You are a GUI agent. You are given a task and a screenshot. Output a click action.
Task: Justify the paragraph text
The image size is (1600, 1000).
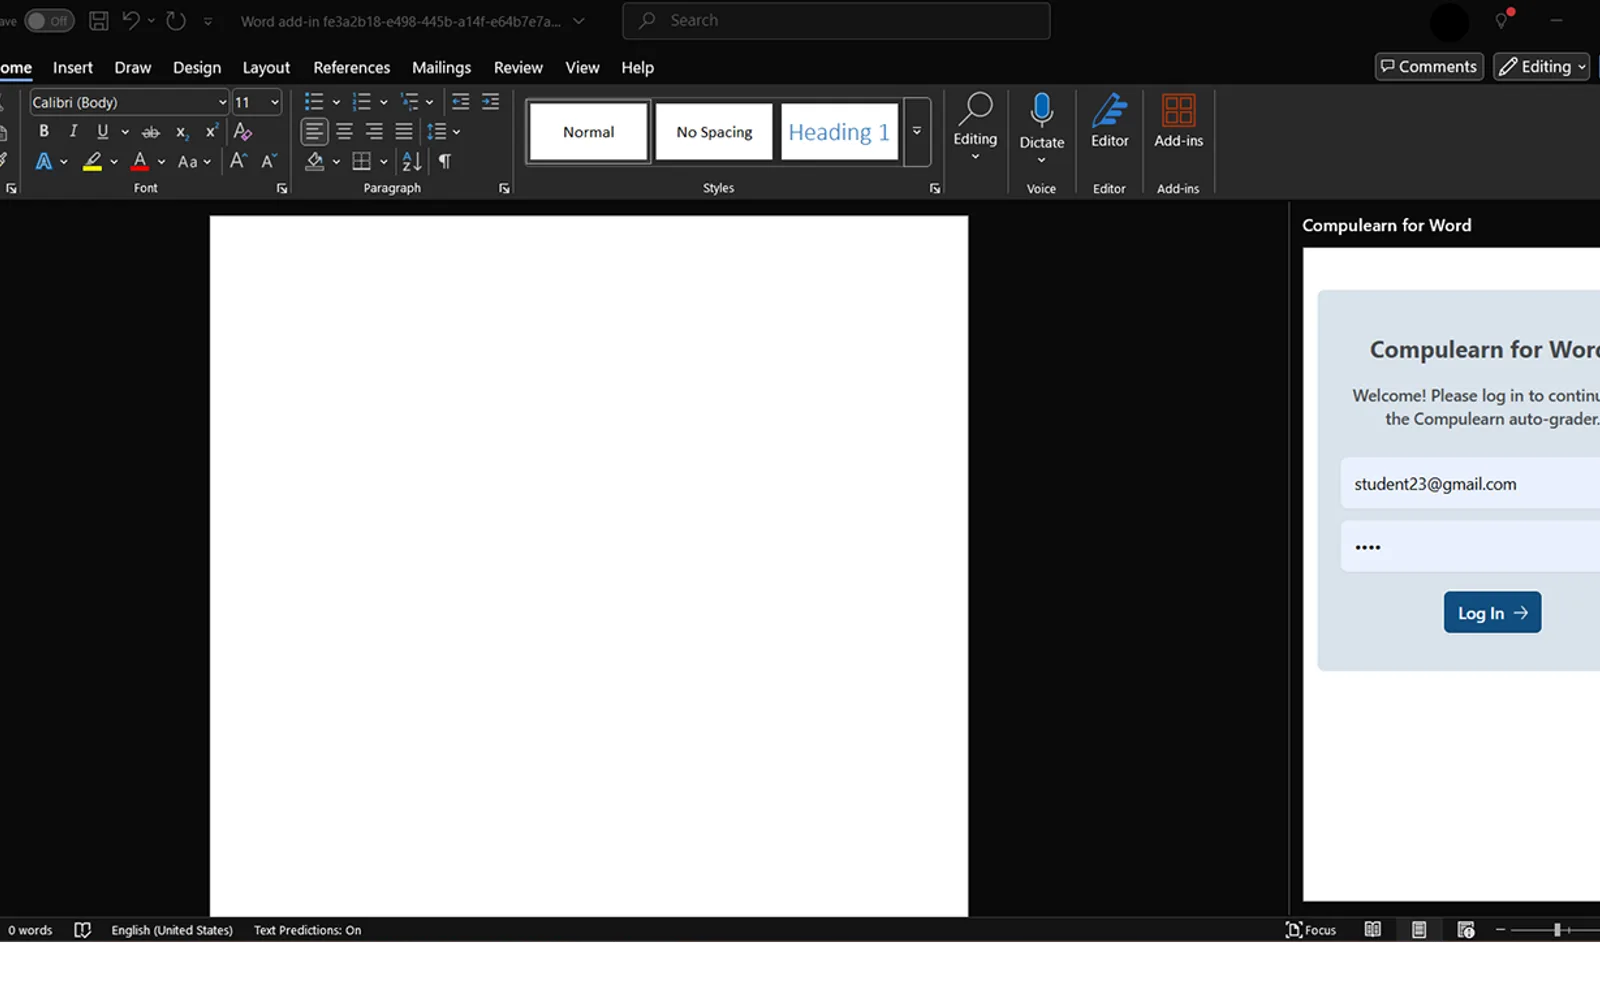click(x=404, y=131)
